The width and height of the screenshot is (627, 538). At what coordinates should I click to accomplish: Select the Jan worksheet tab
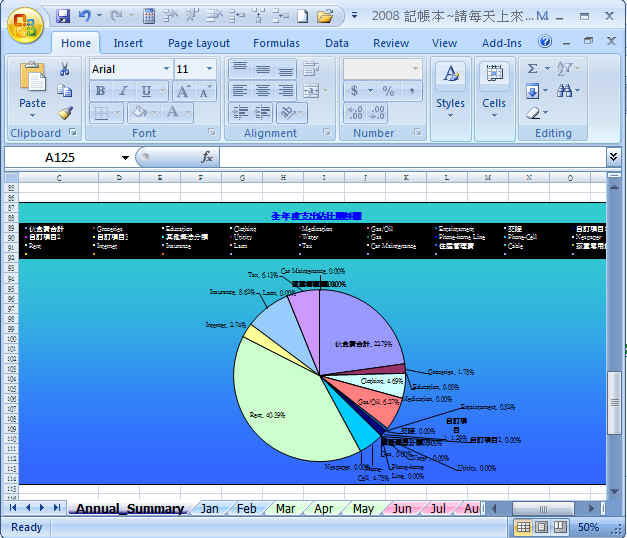(x=210, y=508)
